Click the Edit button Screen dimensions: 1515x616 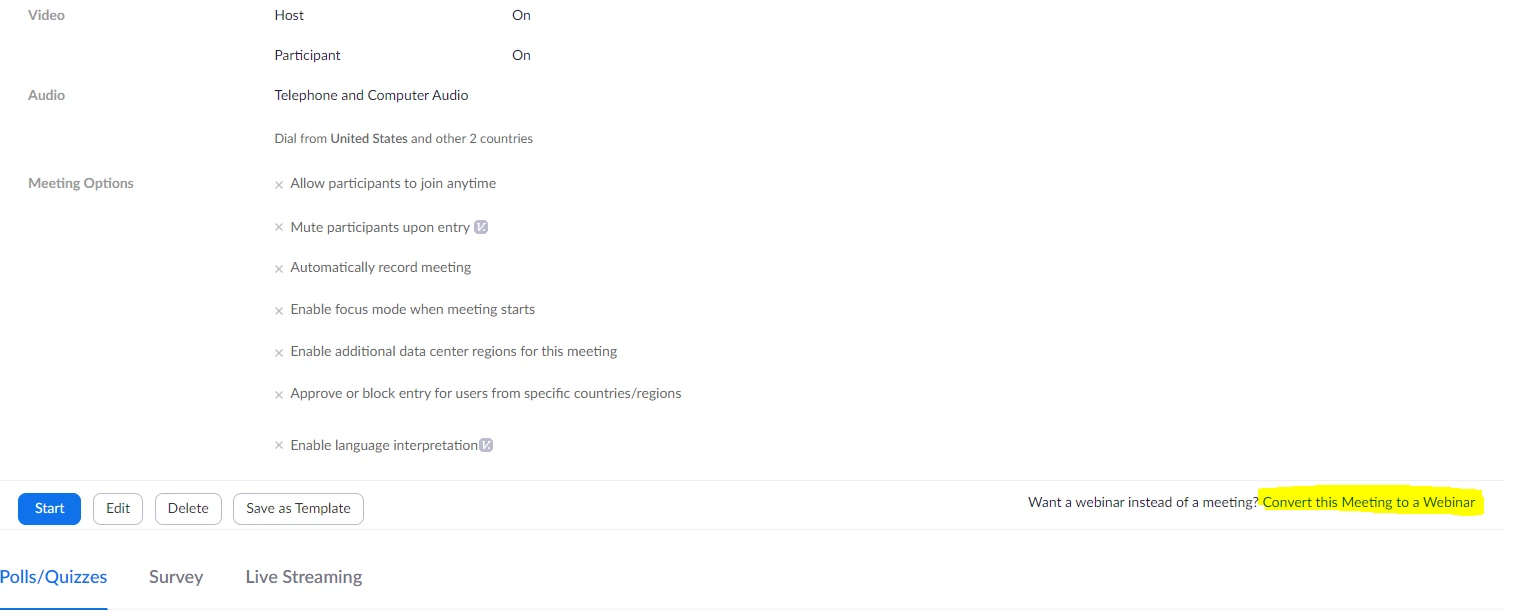click(x=118, y=508)
